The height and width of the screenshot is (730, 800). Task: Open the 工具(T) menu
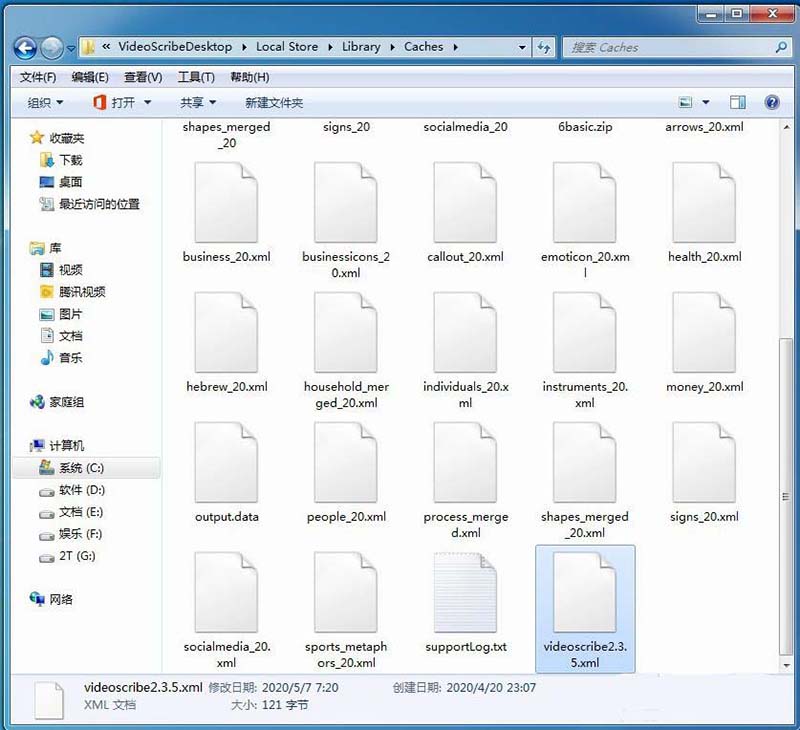196,78
